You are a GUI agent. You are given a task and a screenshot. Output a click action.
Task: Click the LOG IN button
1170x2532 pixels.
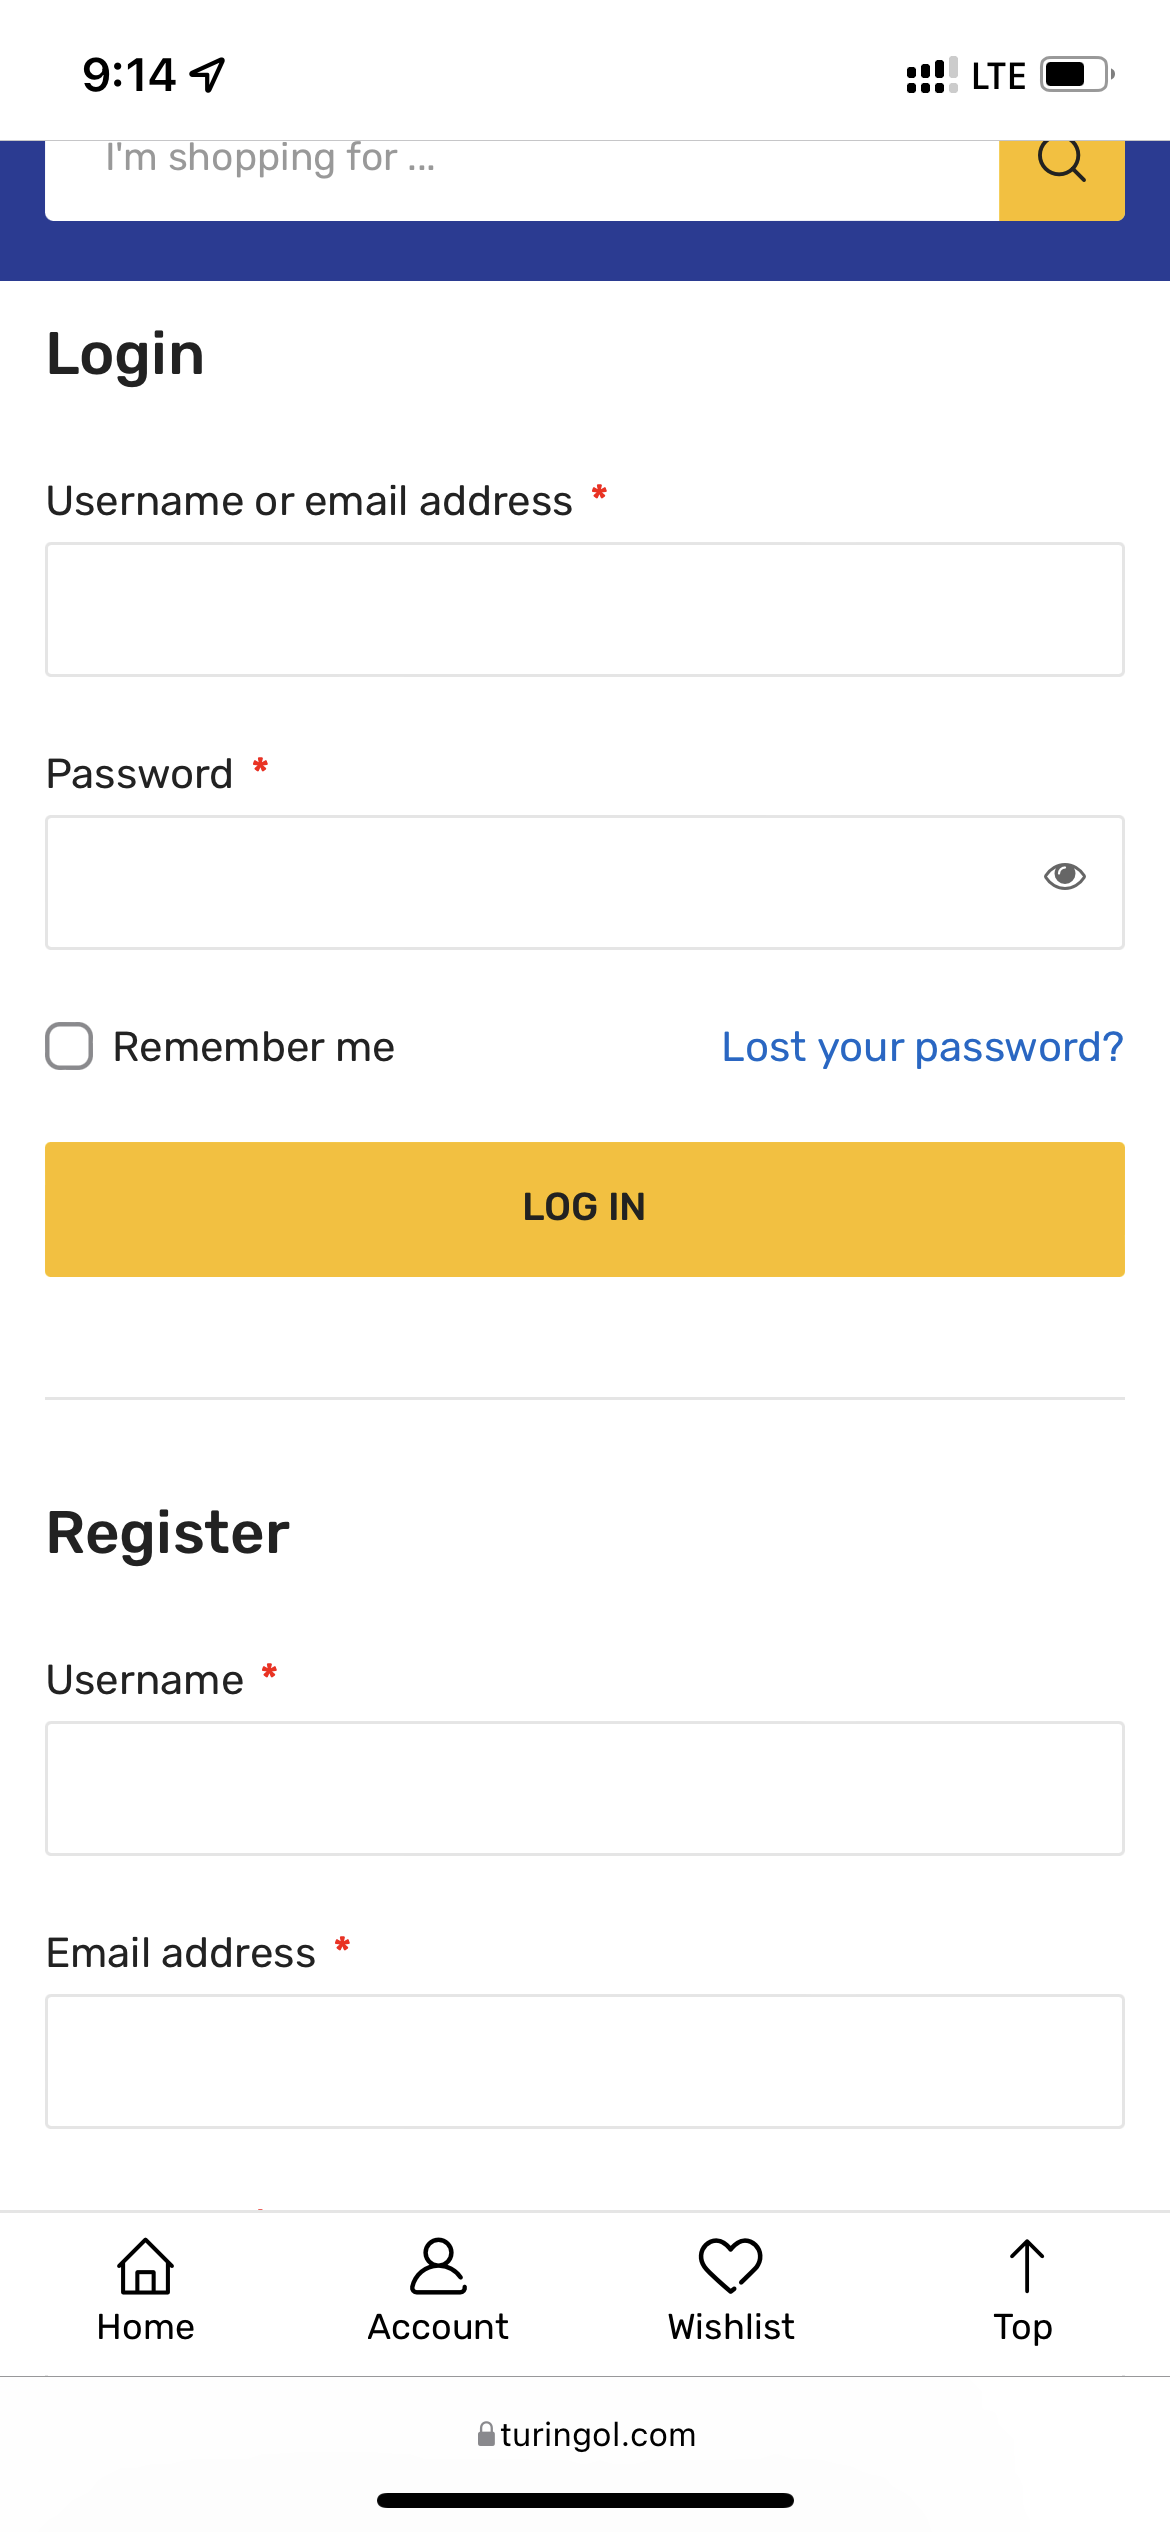[x=585, y=1209]
